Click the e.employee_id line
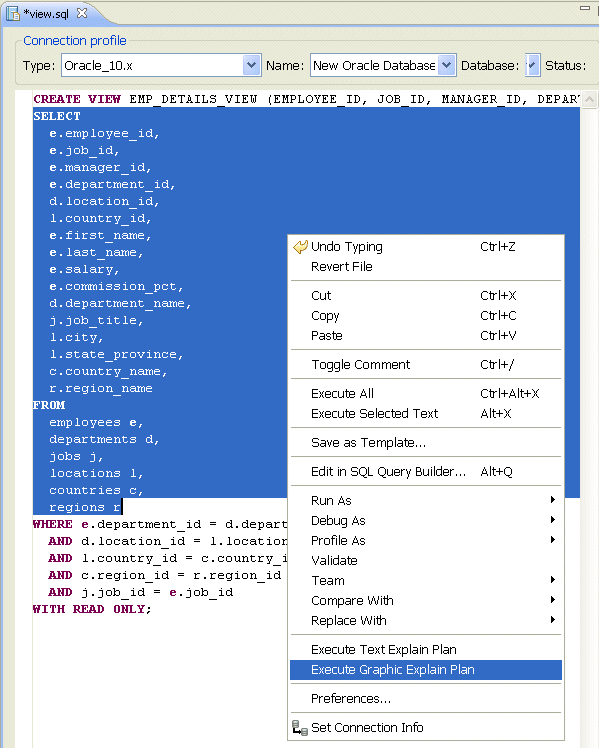 pyautogui.click(x=104, y=133)
